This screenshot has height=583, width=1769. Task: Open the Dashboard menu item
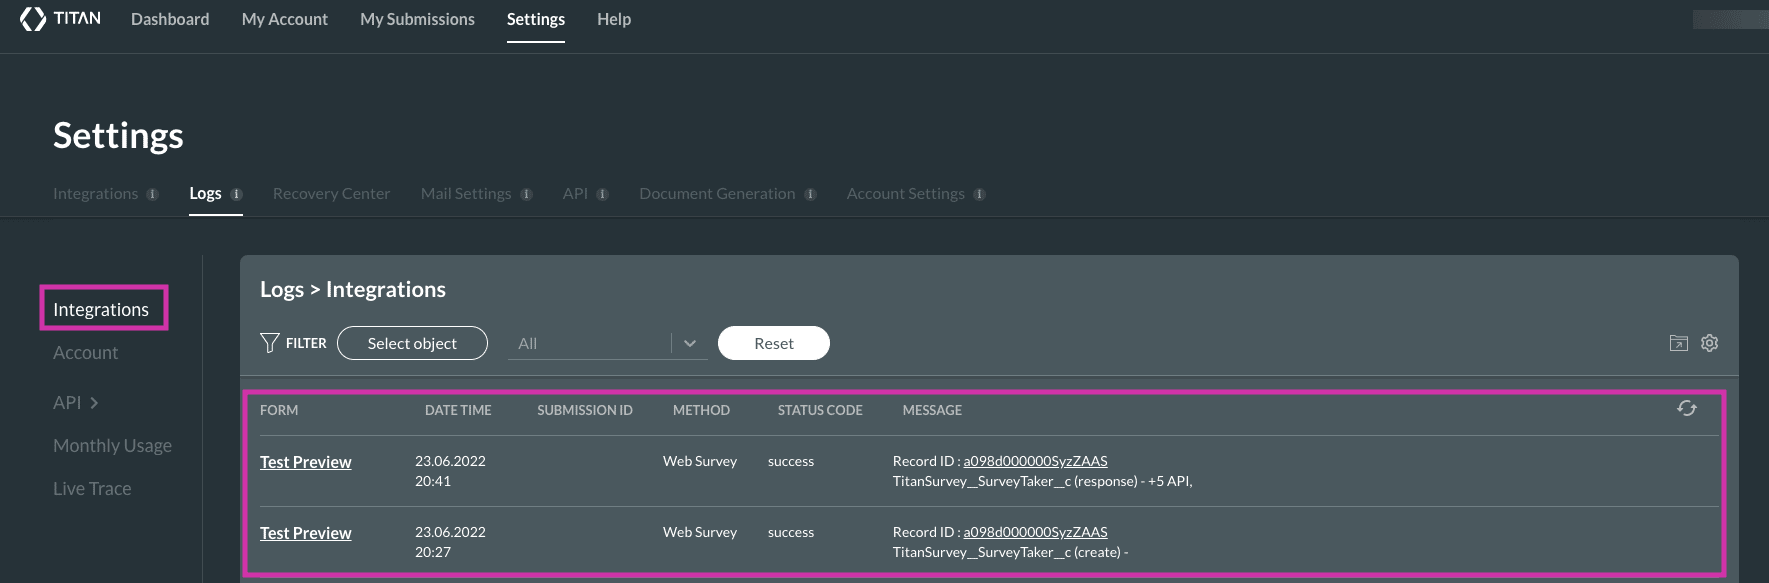pyautogui.click(x=170, y=19)
